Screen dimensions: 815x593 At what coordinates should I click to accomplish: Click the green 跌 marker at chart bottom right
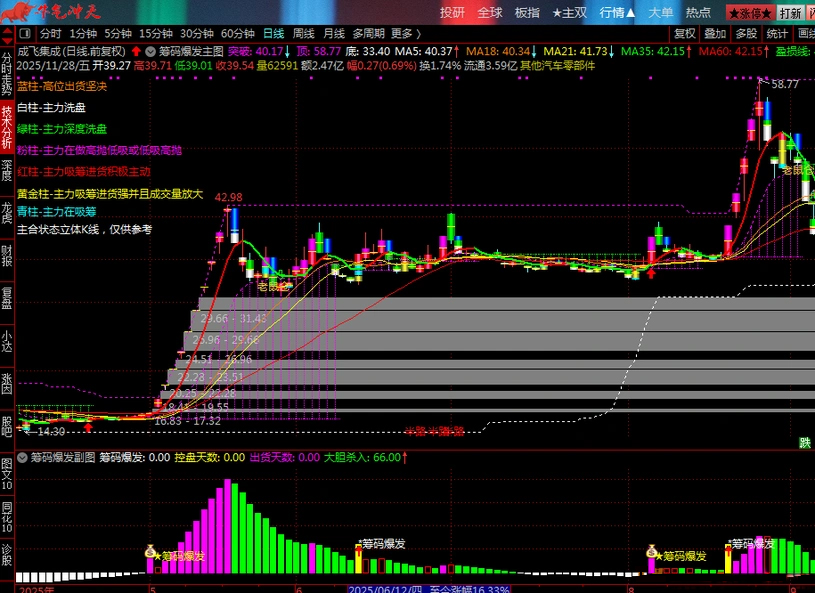tap(805, 442)
